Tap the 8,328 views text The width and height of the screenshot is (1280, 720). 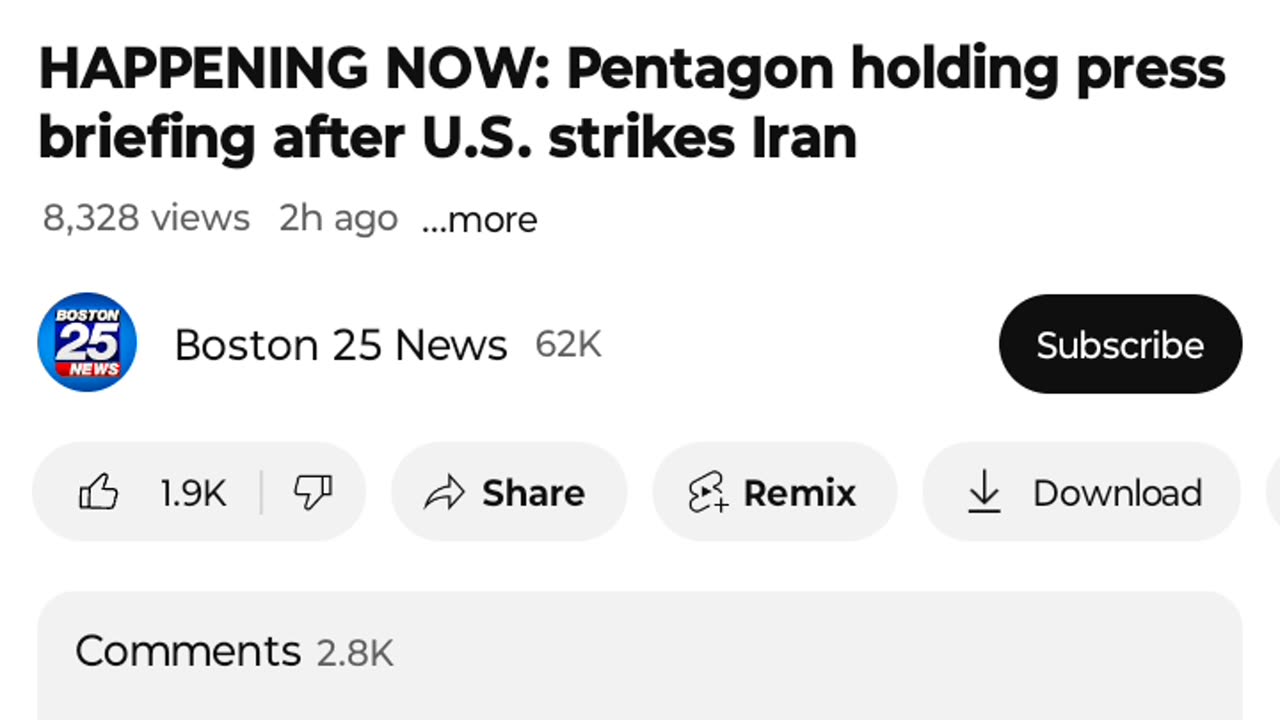click(146, 218)
